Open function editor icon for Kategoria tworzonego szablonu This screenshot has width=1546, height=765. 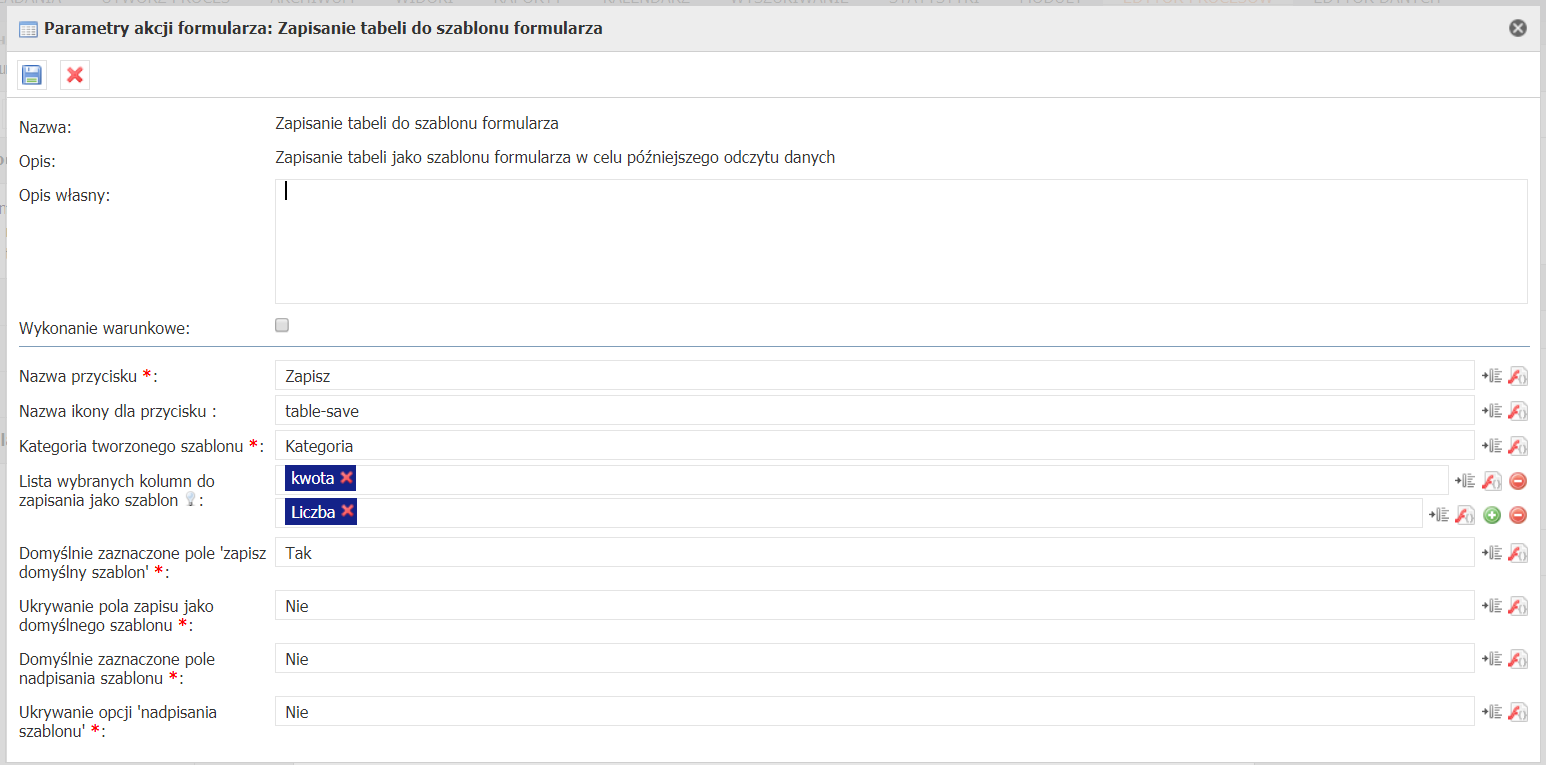click(1518, 446)
